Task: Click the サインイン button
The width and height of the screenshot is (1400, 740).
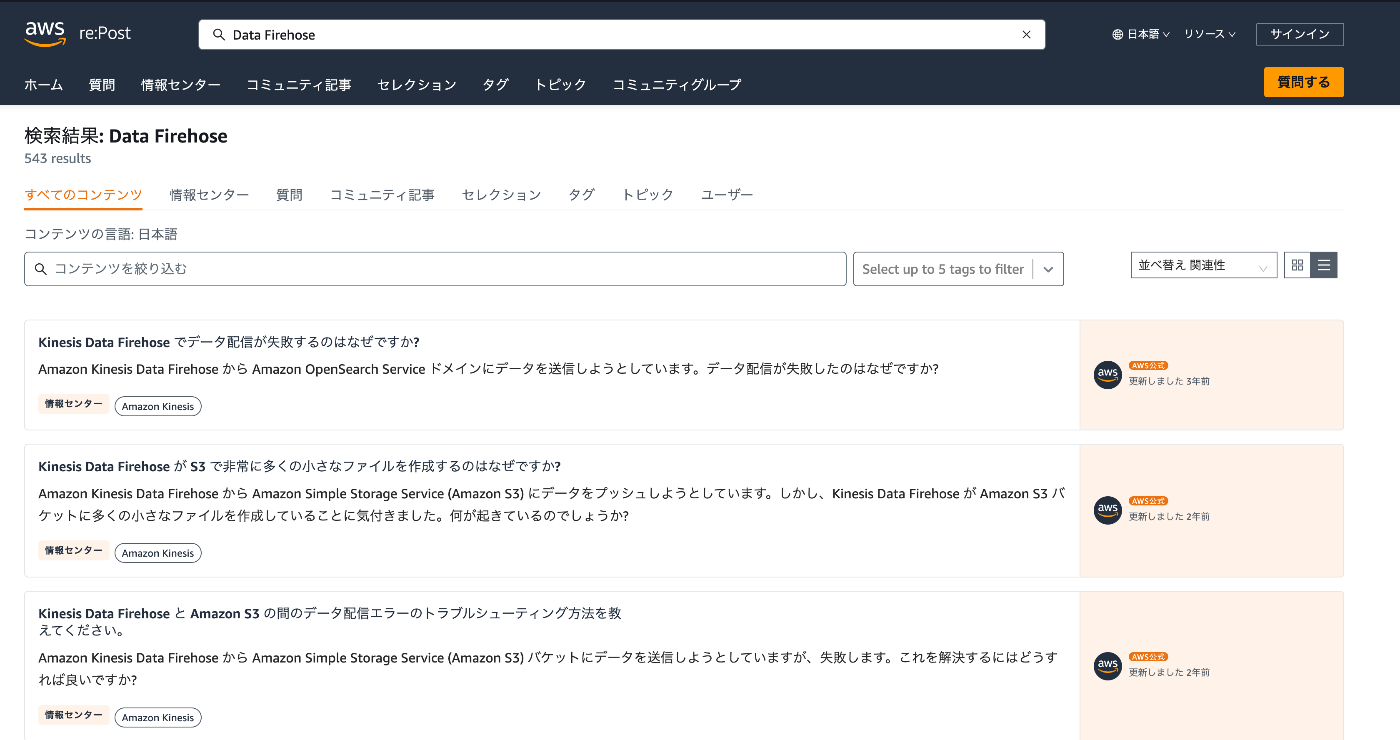Action: (1299, 34)
